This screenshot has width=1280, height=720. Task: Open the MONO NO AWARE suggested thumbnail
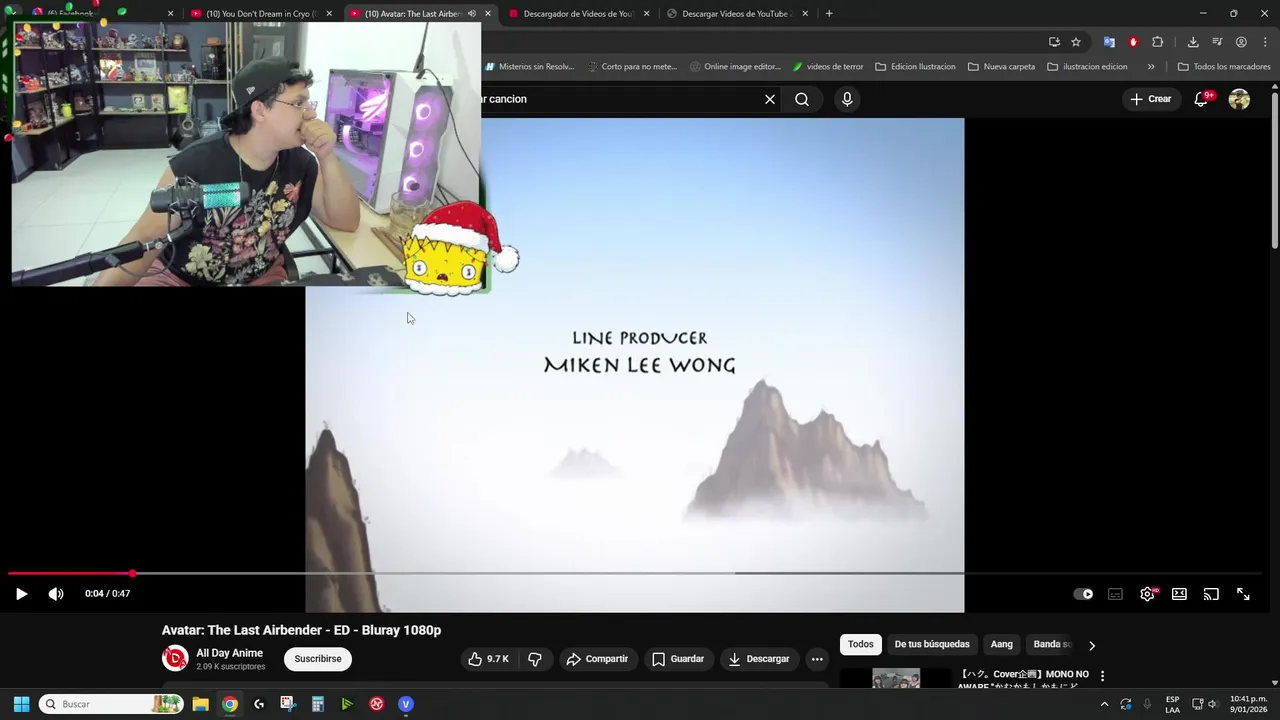click(x=896, y=678)
